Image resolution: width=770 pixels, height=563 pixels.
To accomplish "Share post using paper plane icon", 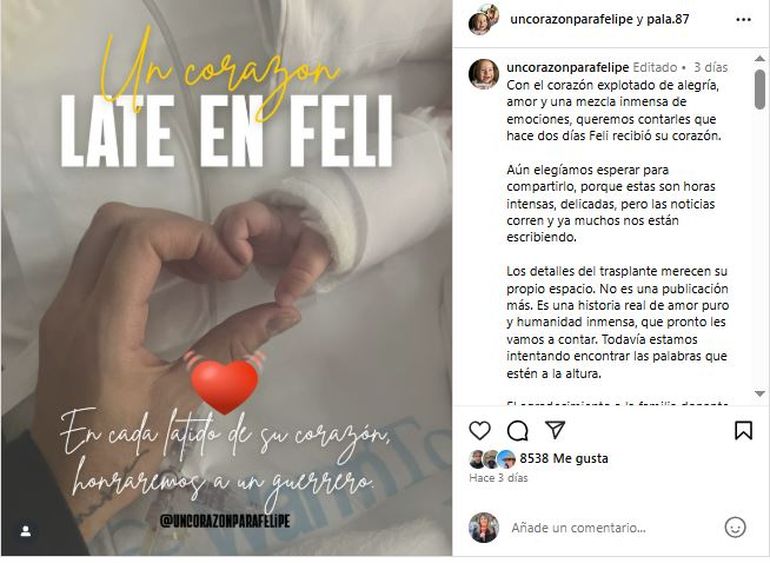I will 555,430.
